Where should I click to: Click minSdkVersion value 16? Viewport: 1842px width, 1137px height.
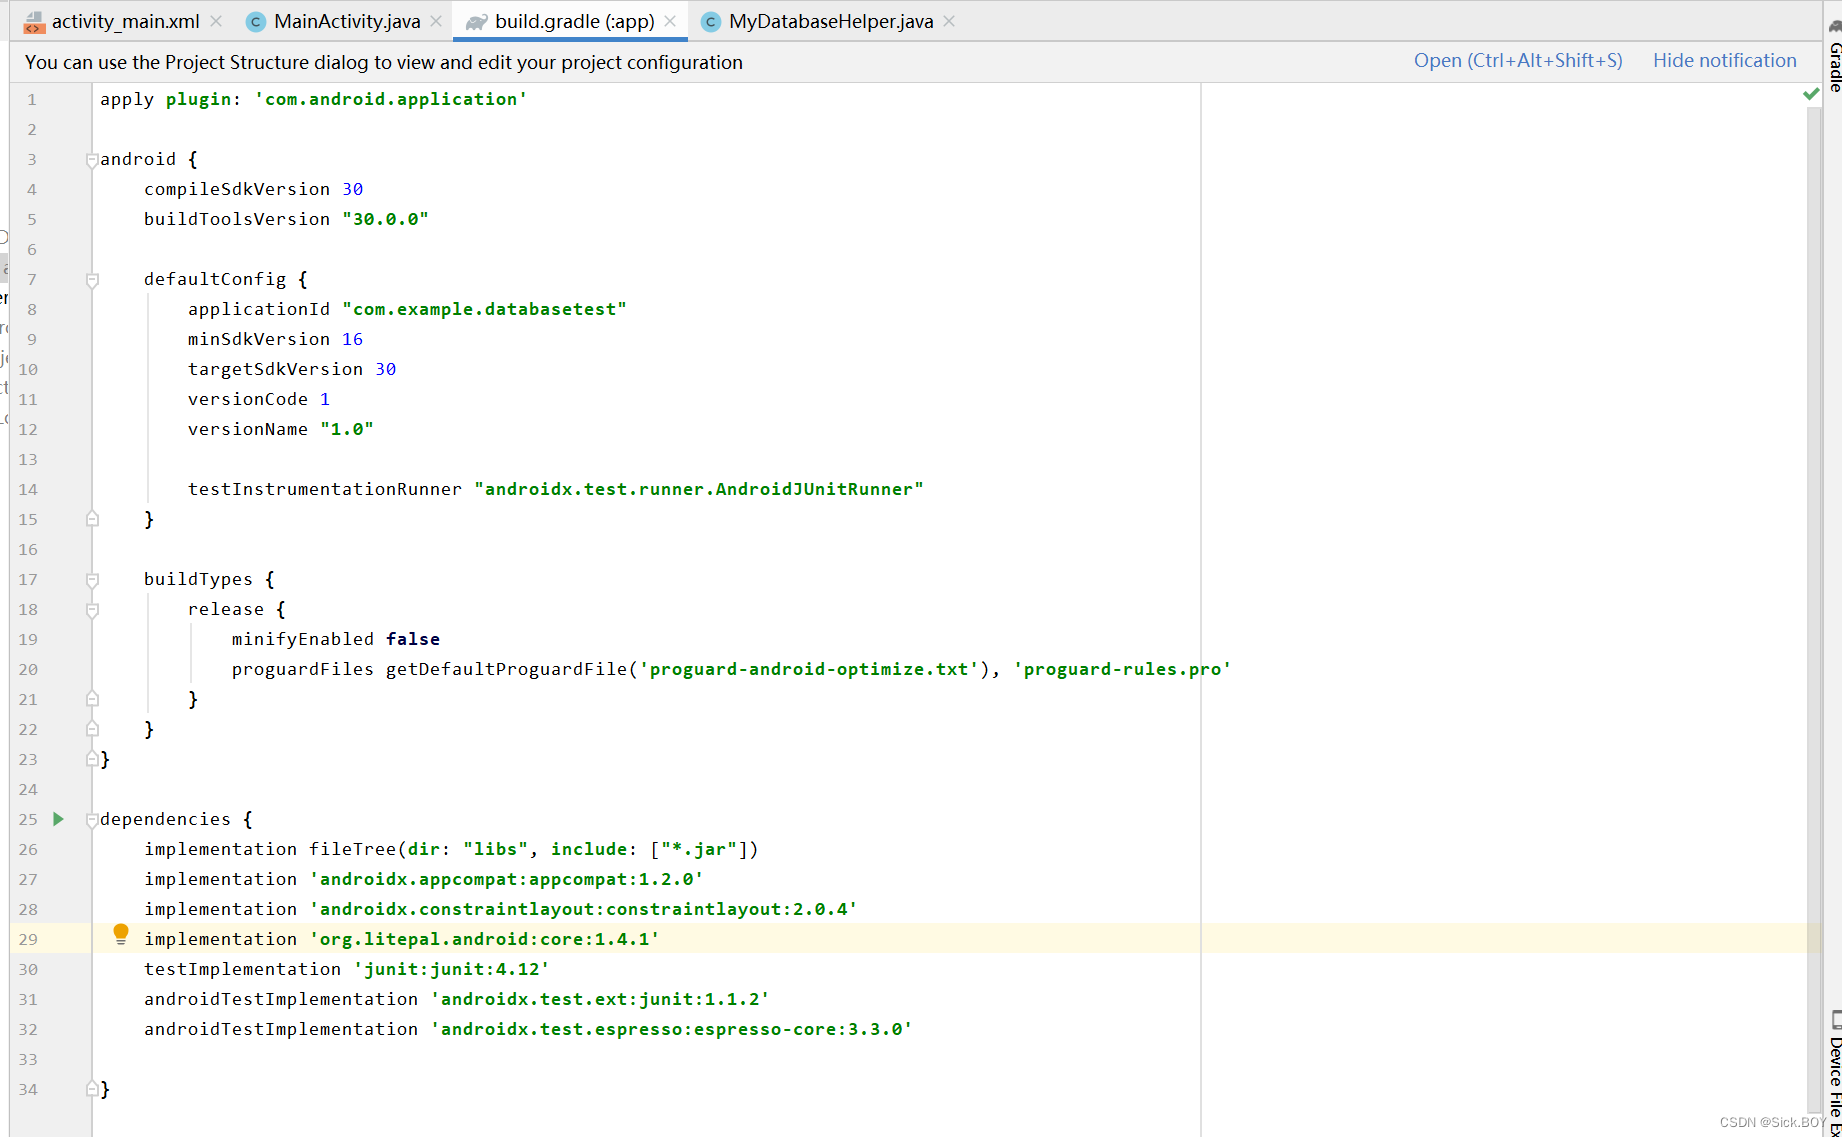coord(353,339)
